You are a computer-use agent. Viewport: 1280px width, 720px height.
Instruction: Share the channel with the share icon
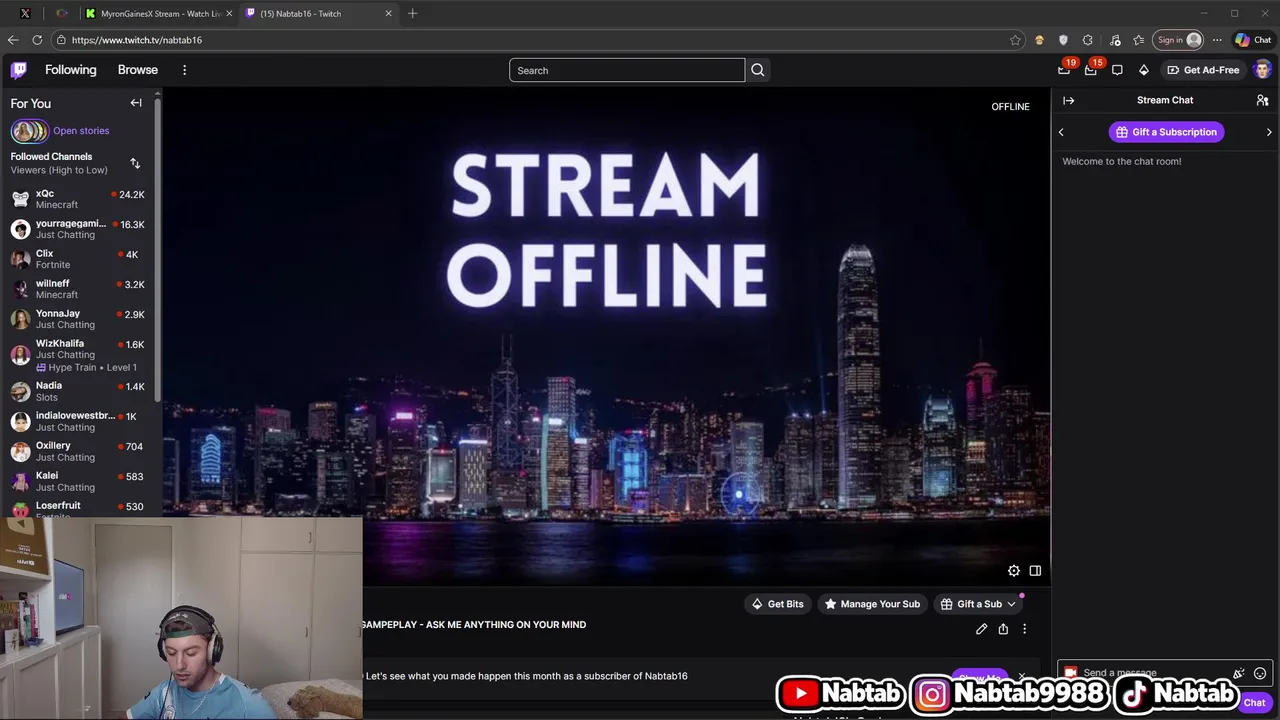coord(1003,629)
